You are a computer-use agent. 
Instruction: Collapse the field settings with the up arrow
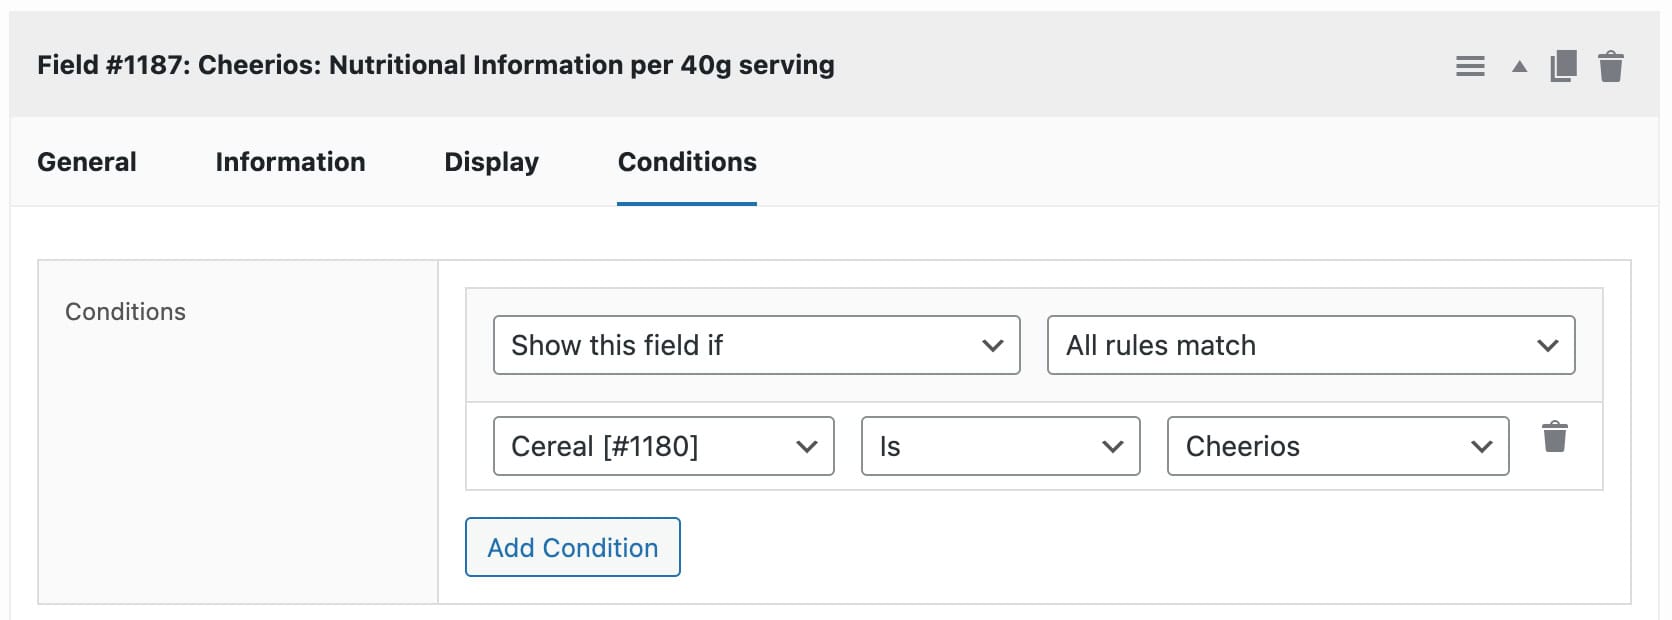[x=1518, y=67]
